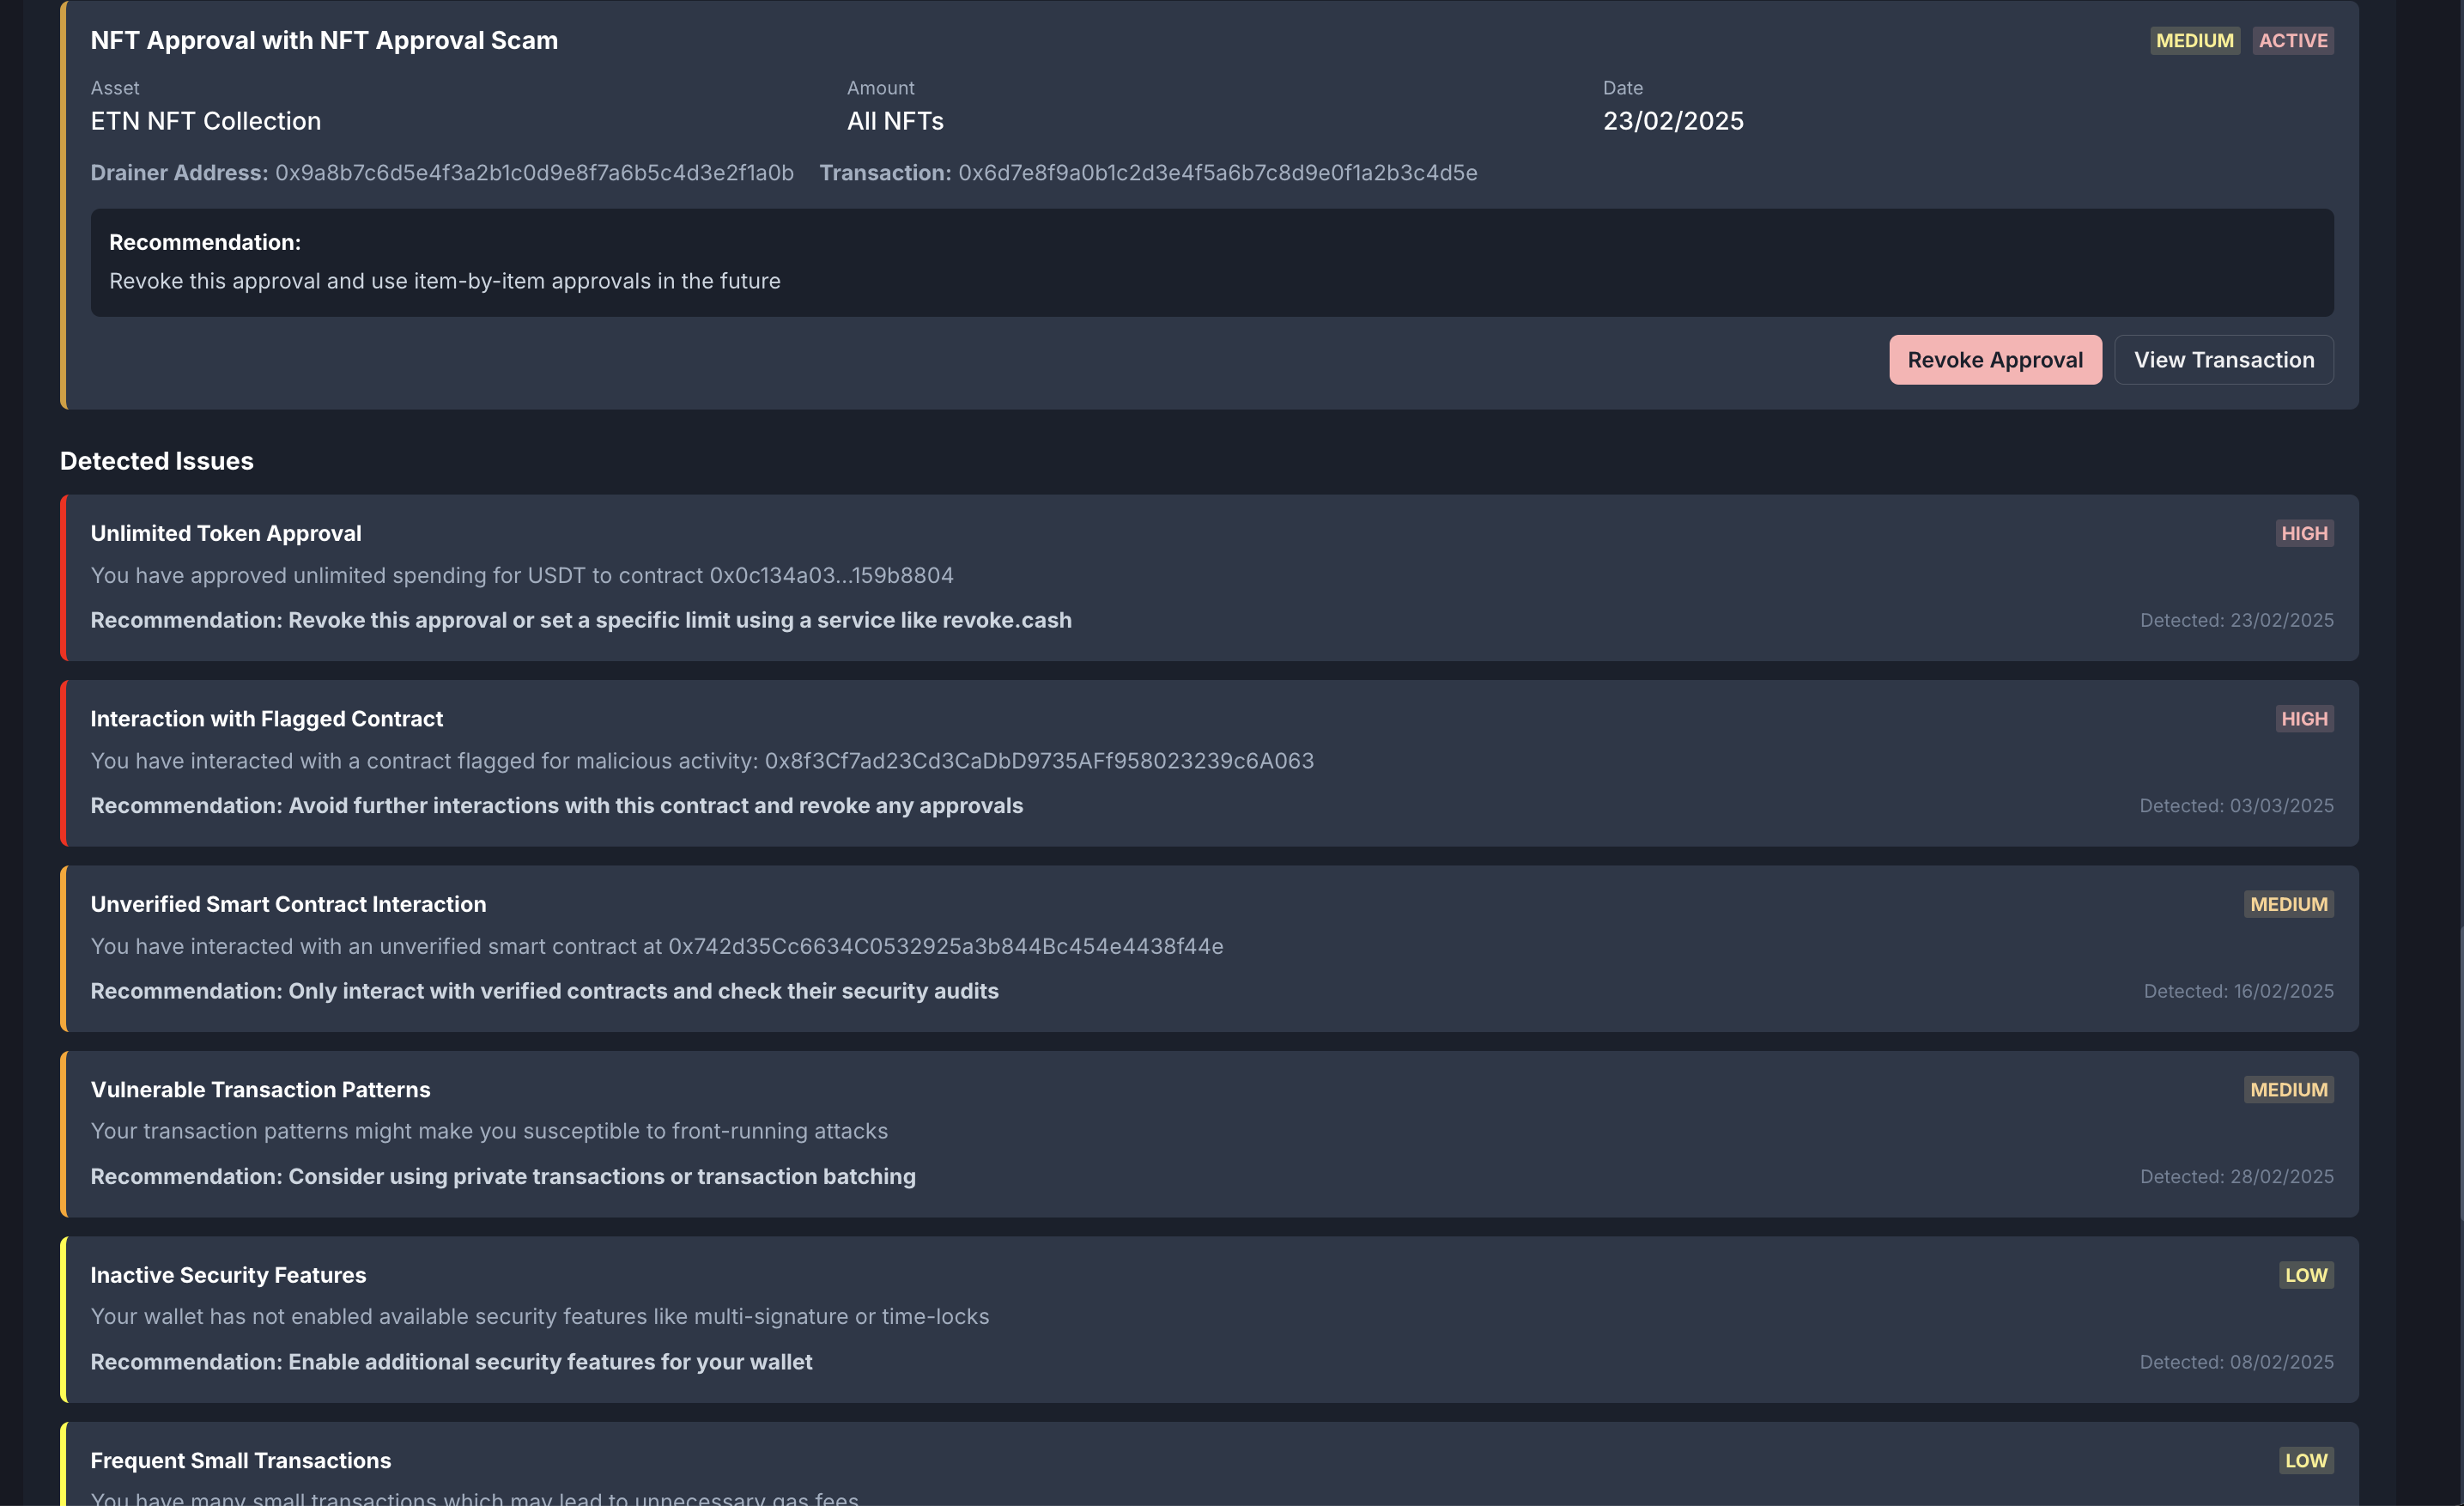Select the drainer address 0x9a8b7c6d text
This screenshot has height=1506, width=2464.
[x=534, y=173]
